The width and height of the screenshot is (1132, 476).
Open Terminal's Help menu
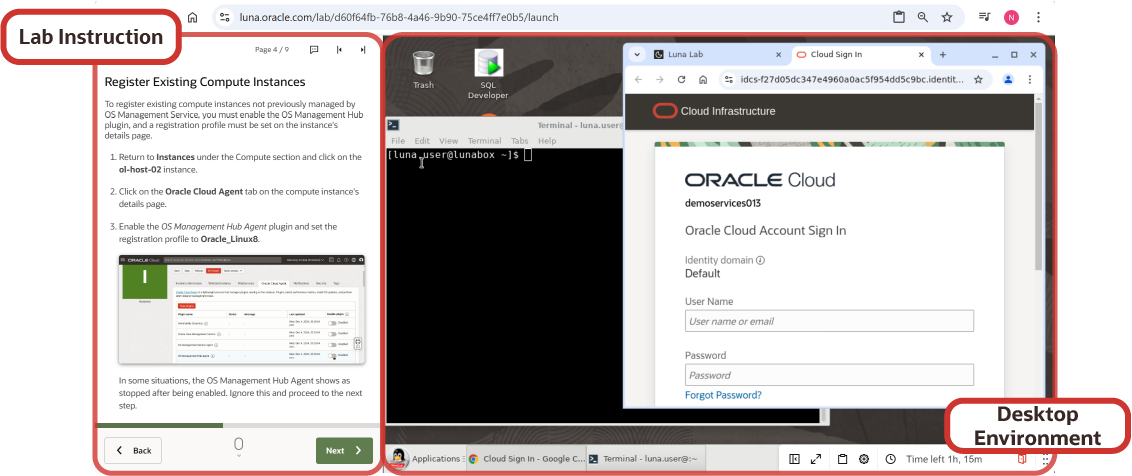pos(547,141)
